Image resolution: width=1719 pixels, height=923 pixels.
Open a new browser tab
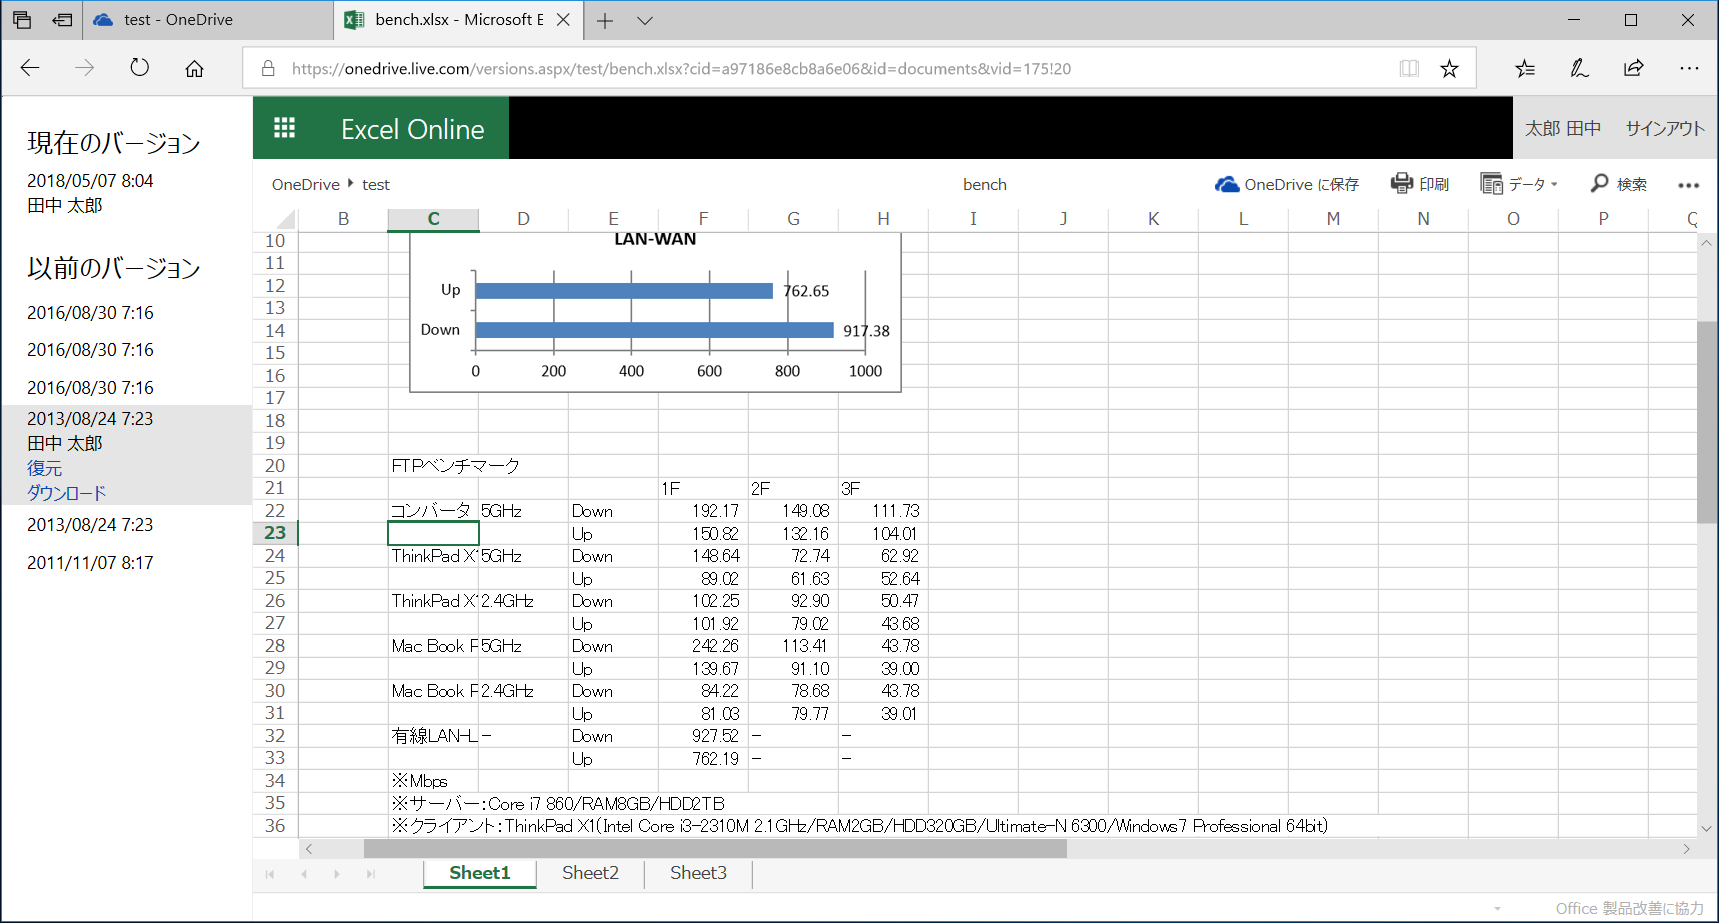point(605,20)
